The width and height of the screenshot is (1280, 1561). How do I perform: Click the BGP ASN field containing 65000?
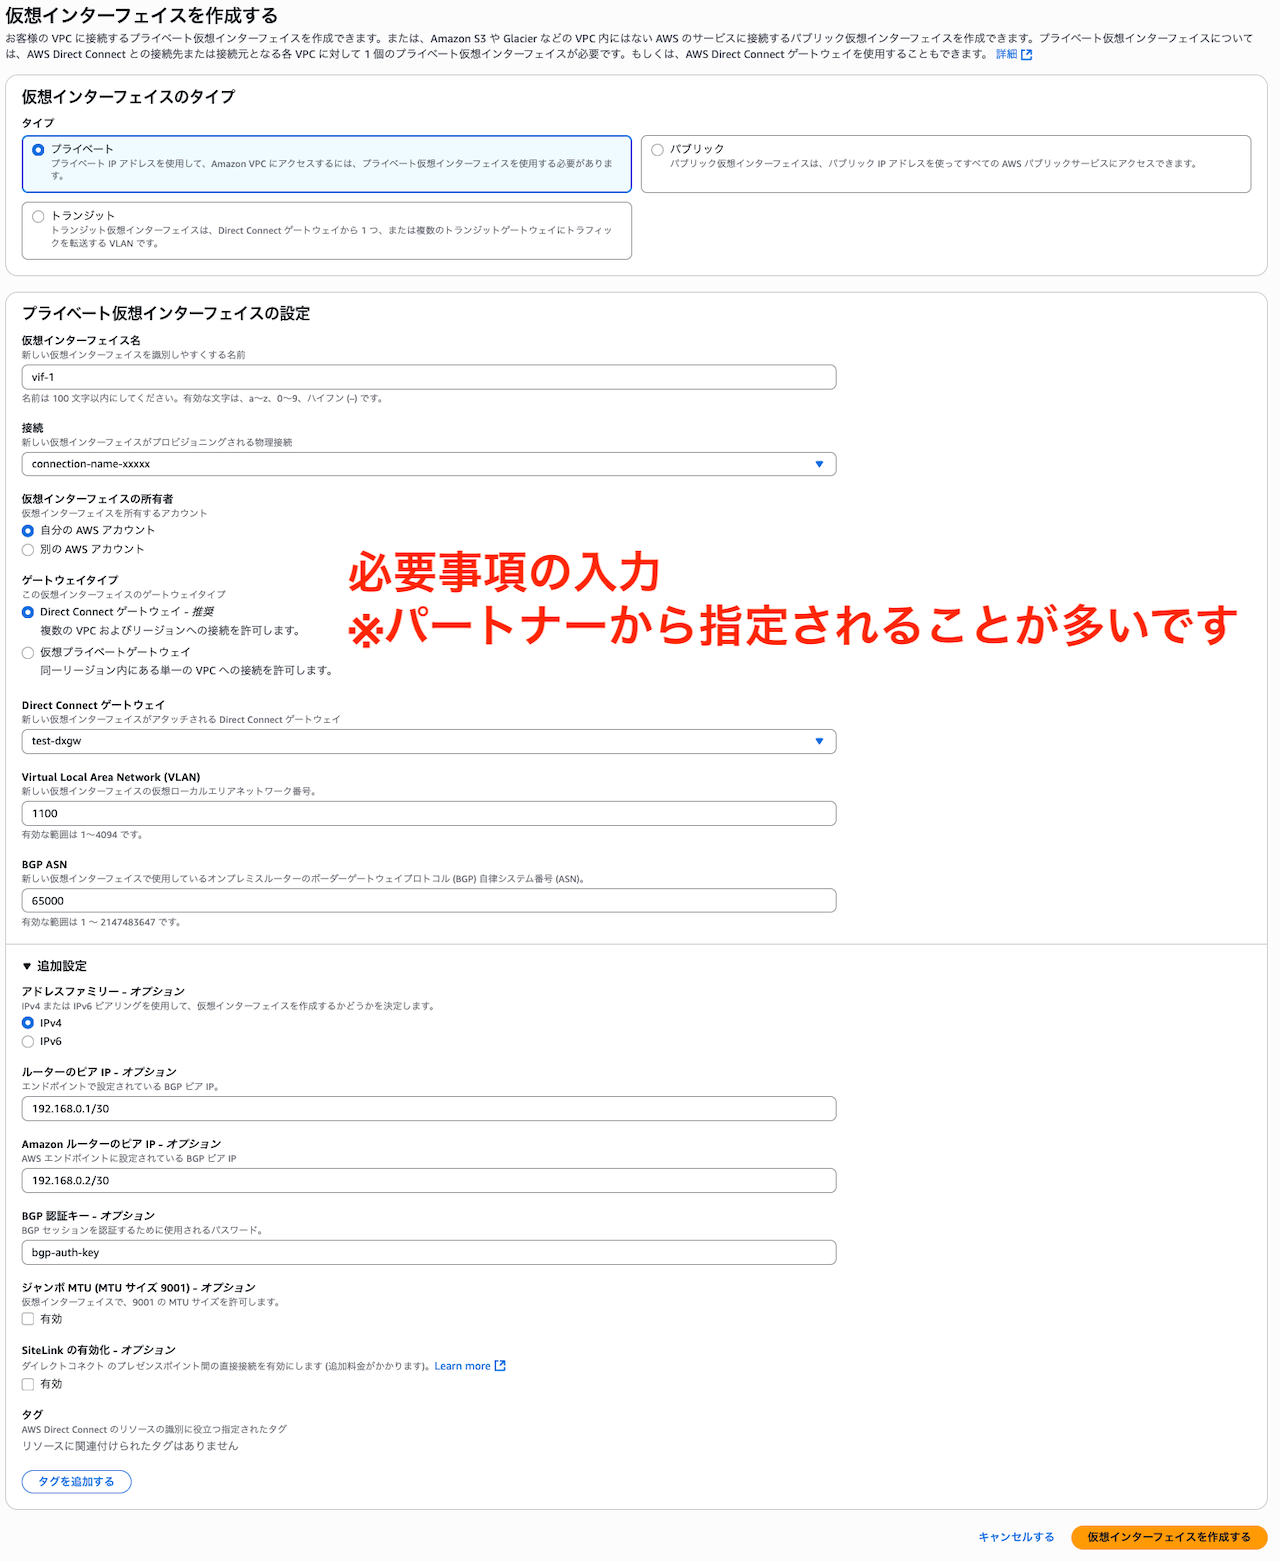pos(429,900)
